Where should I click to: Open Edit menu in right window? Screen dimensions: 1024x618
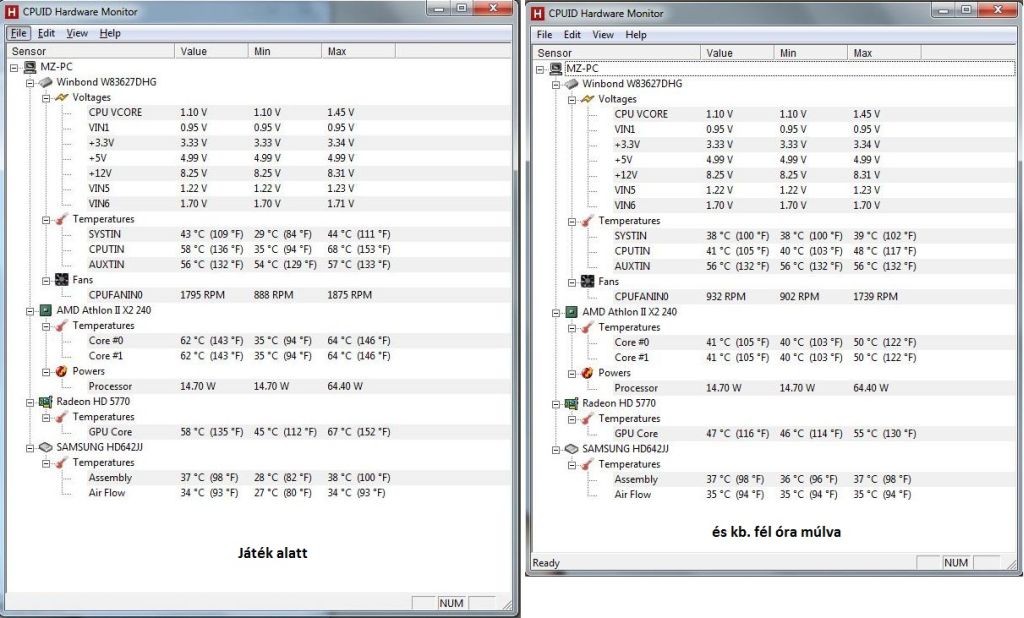tap(572, 35)
